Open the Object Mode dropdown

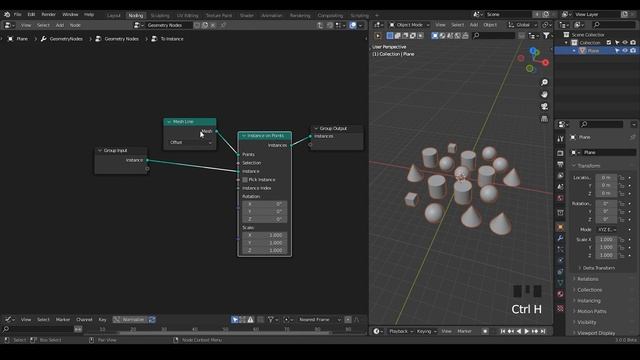click(x=408, y=25)
